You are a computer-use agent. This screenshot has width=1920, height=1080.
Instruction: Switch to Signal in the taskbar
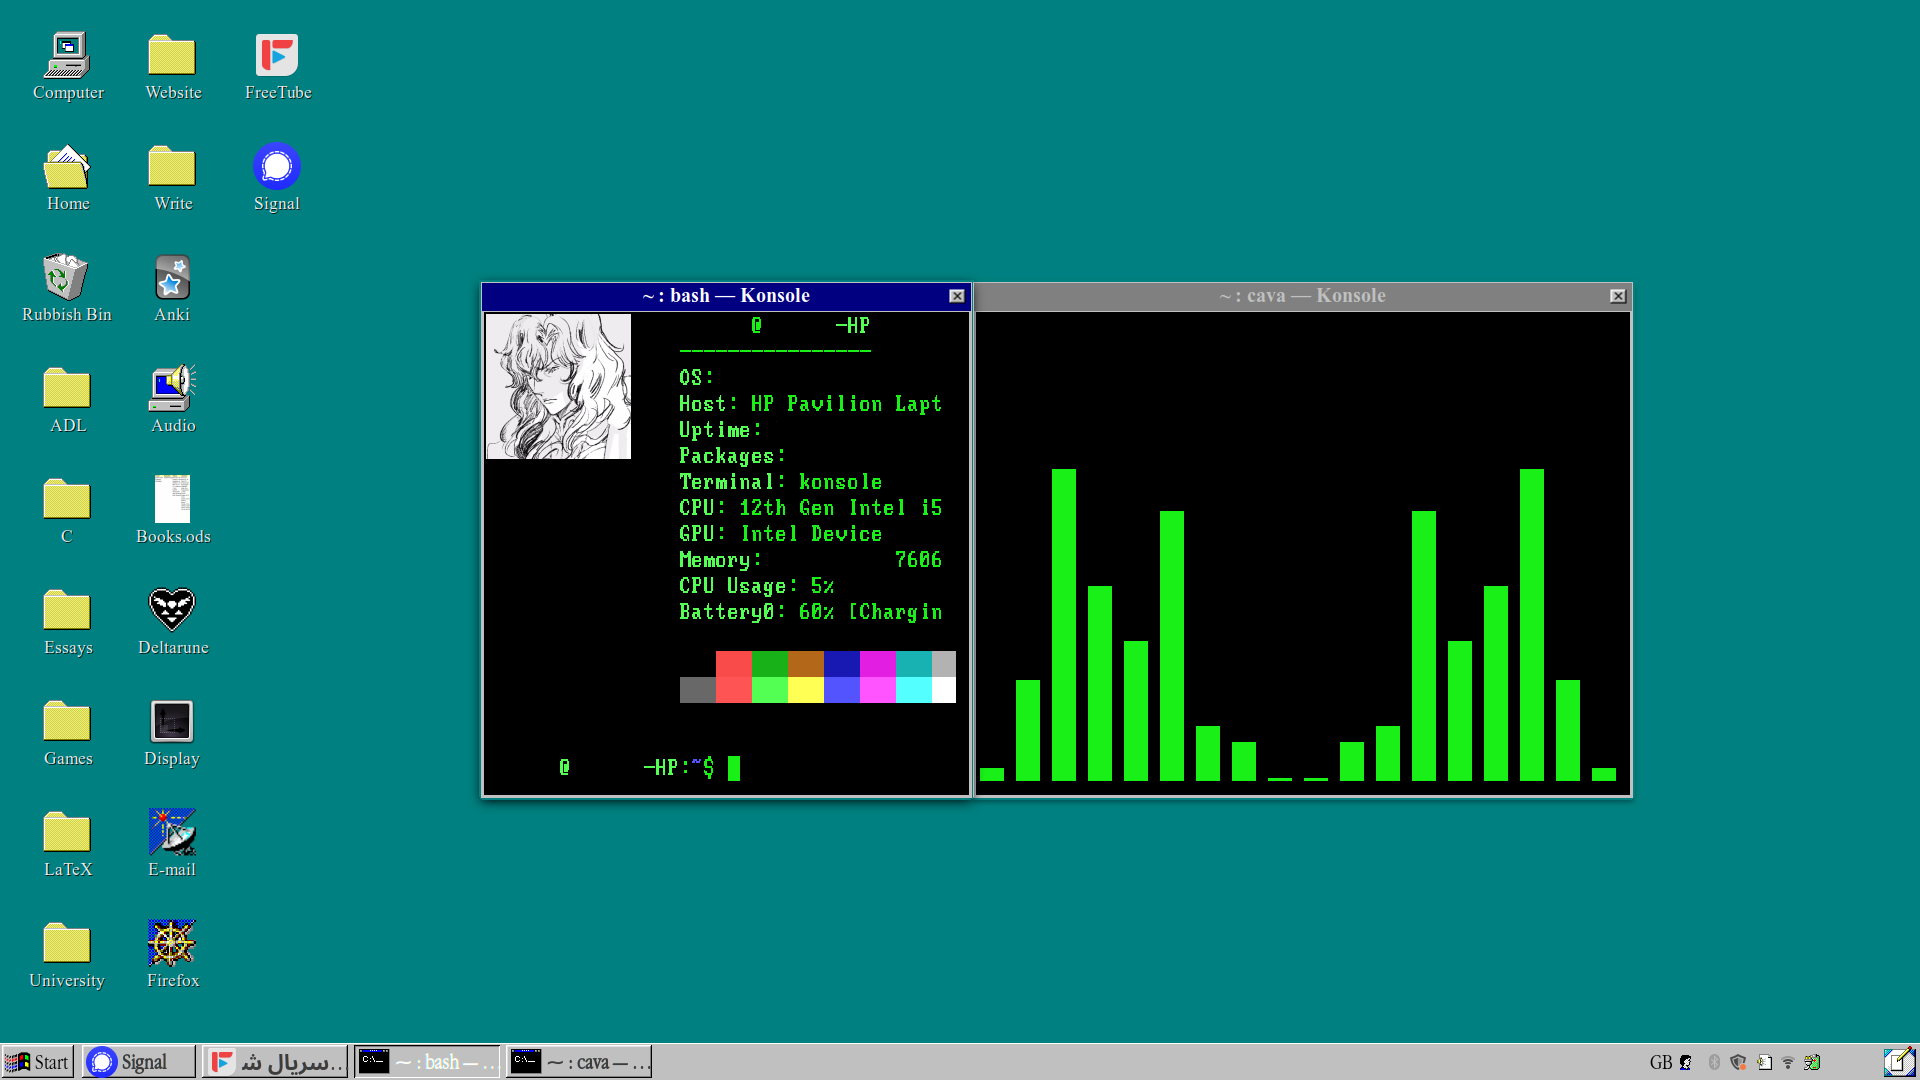[x=138, y=1062]
